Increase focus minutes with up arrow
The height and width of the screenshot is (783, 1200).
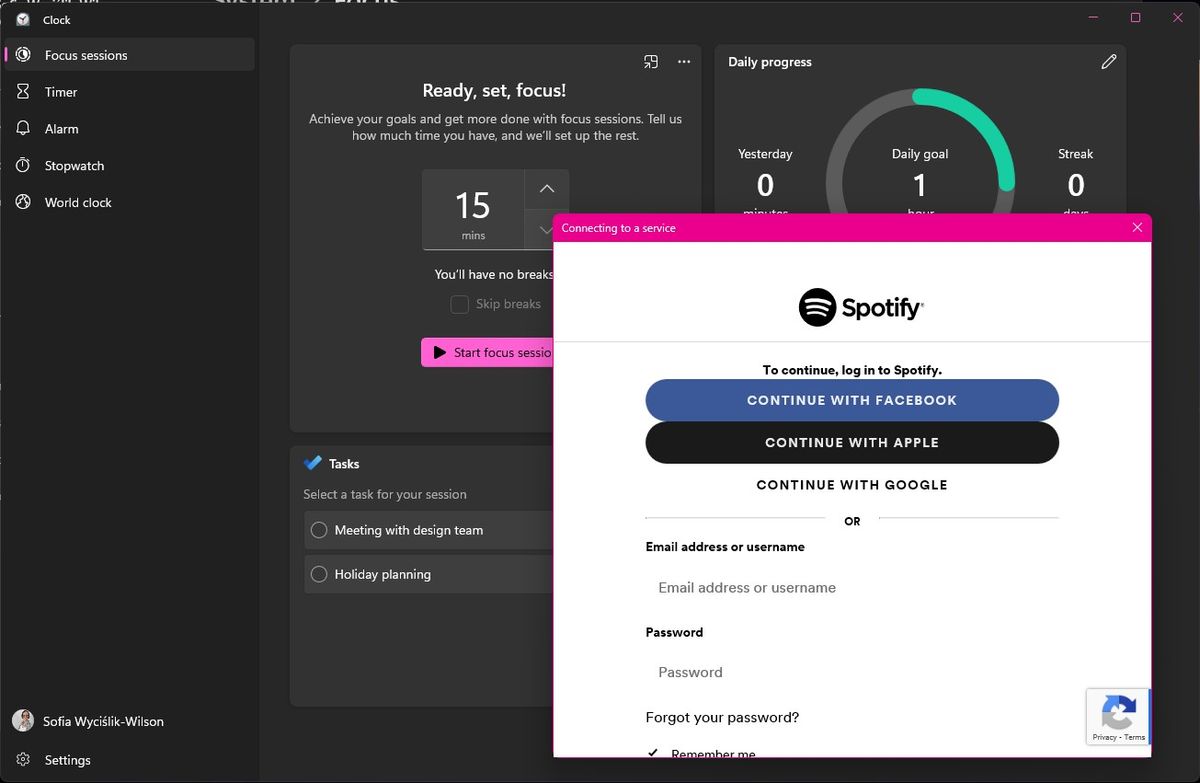[546, 189]
